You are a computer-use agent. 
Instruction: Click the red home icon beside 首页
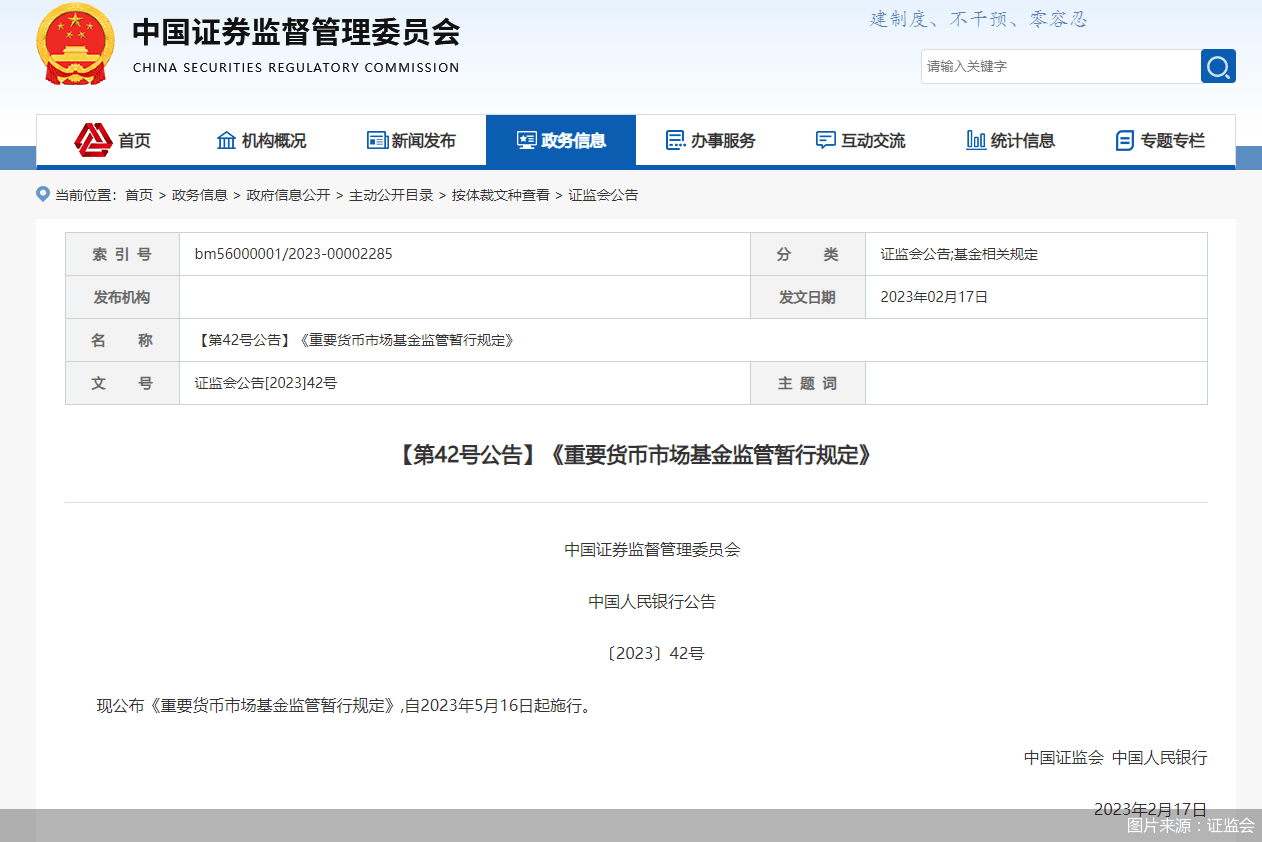[93, 140]
